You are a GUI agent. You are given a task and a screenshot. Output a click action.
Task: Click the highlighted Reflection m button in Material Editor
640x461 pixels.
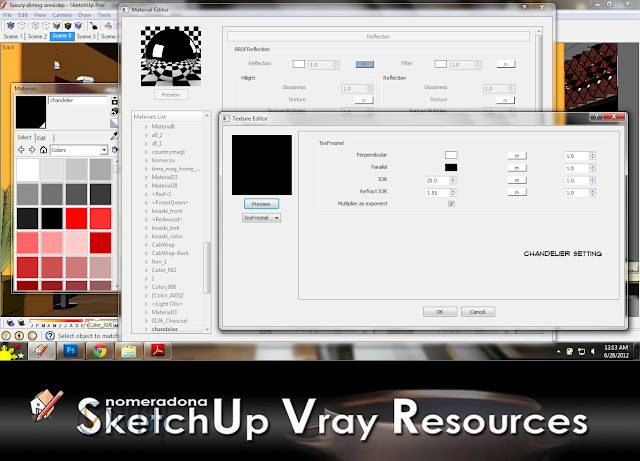(x=364, y=64)
